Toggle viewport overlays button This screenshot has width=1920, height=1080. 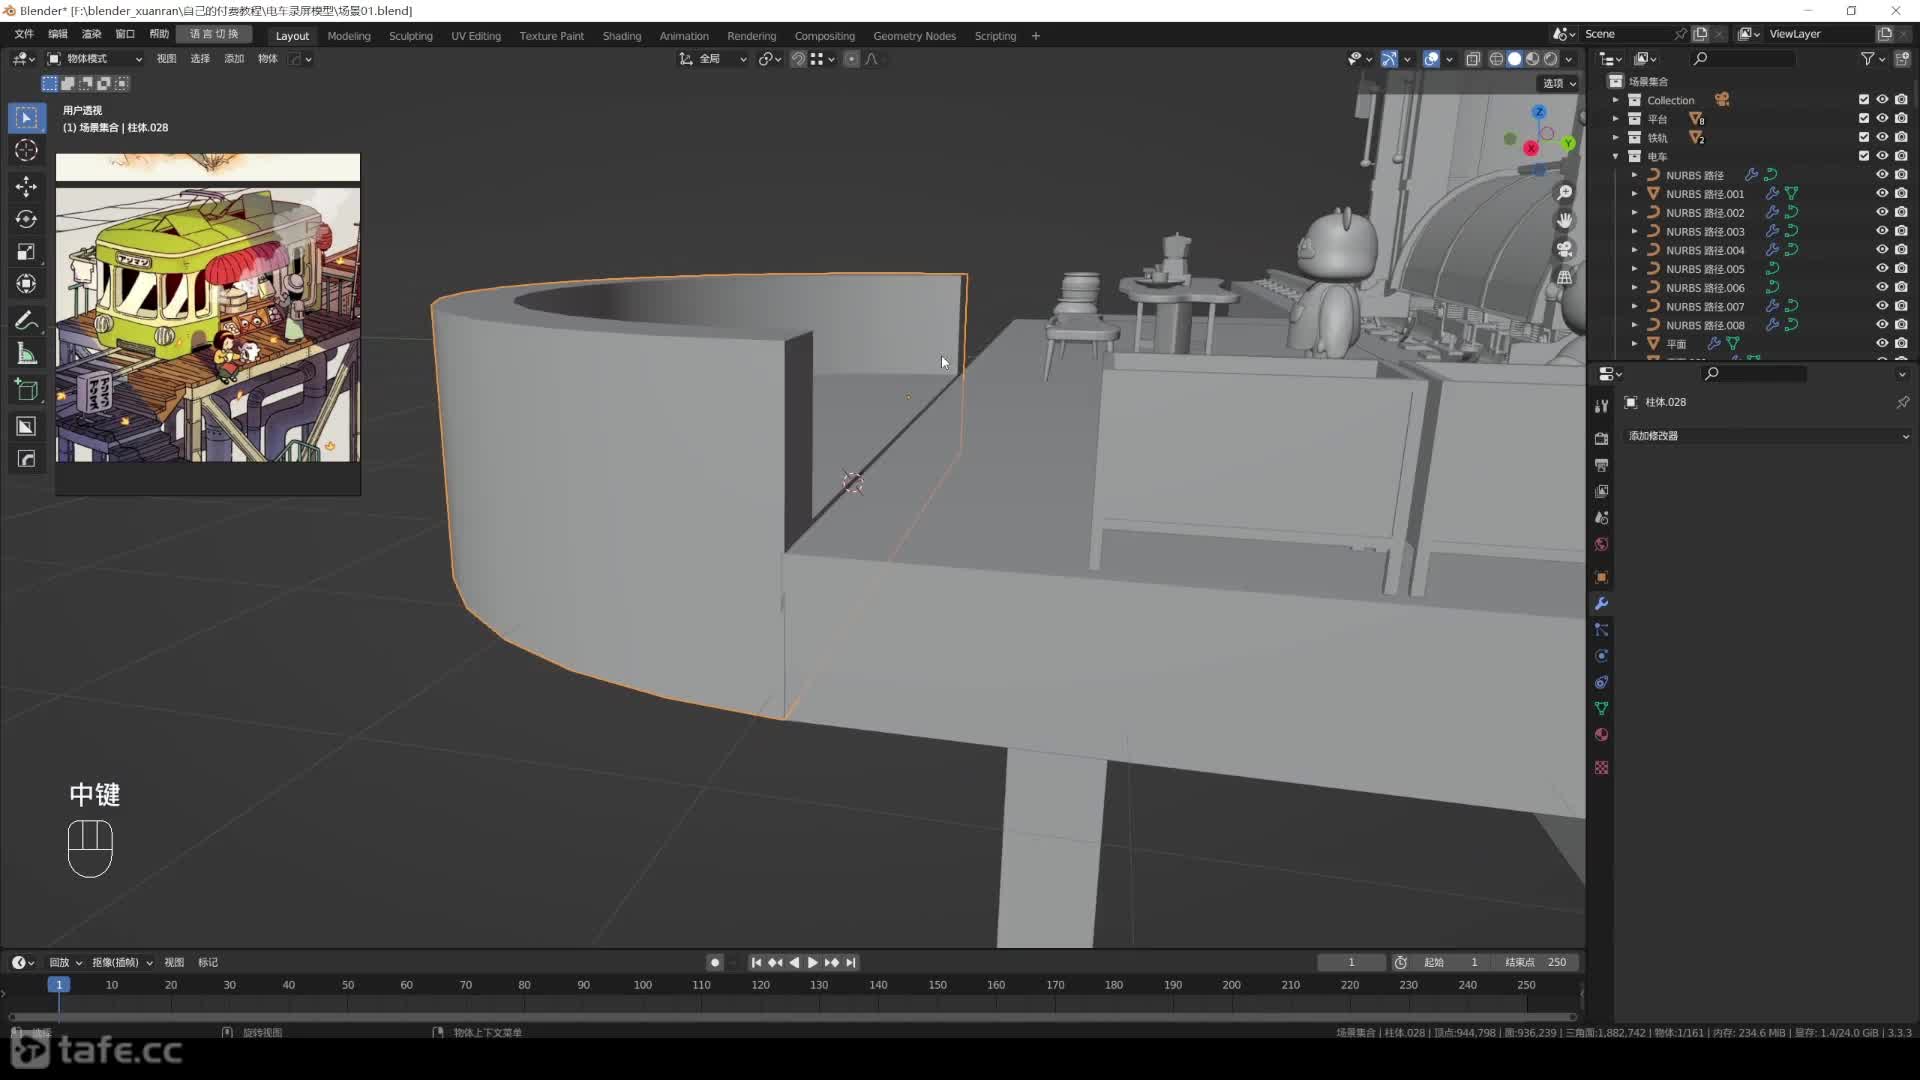[1431, 59]
